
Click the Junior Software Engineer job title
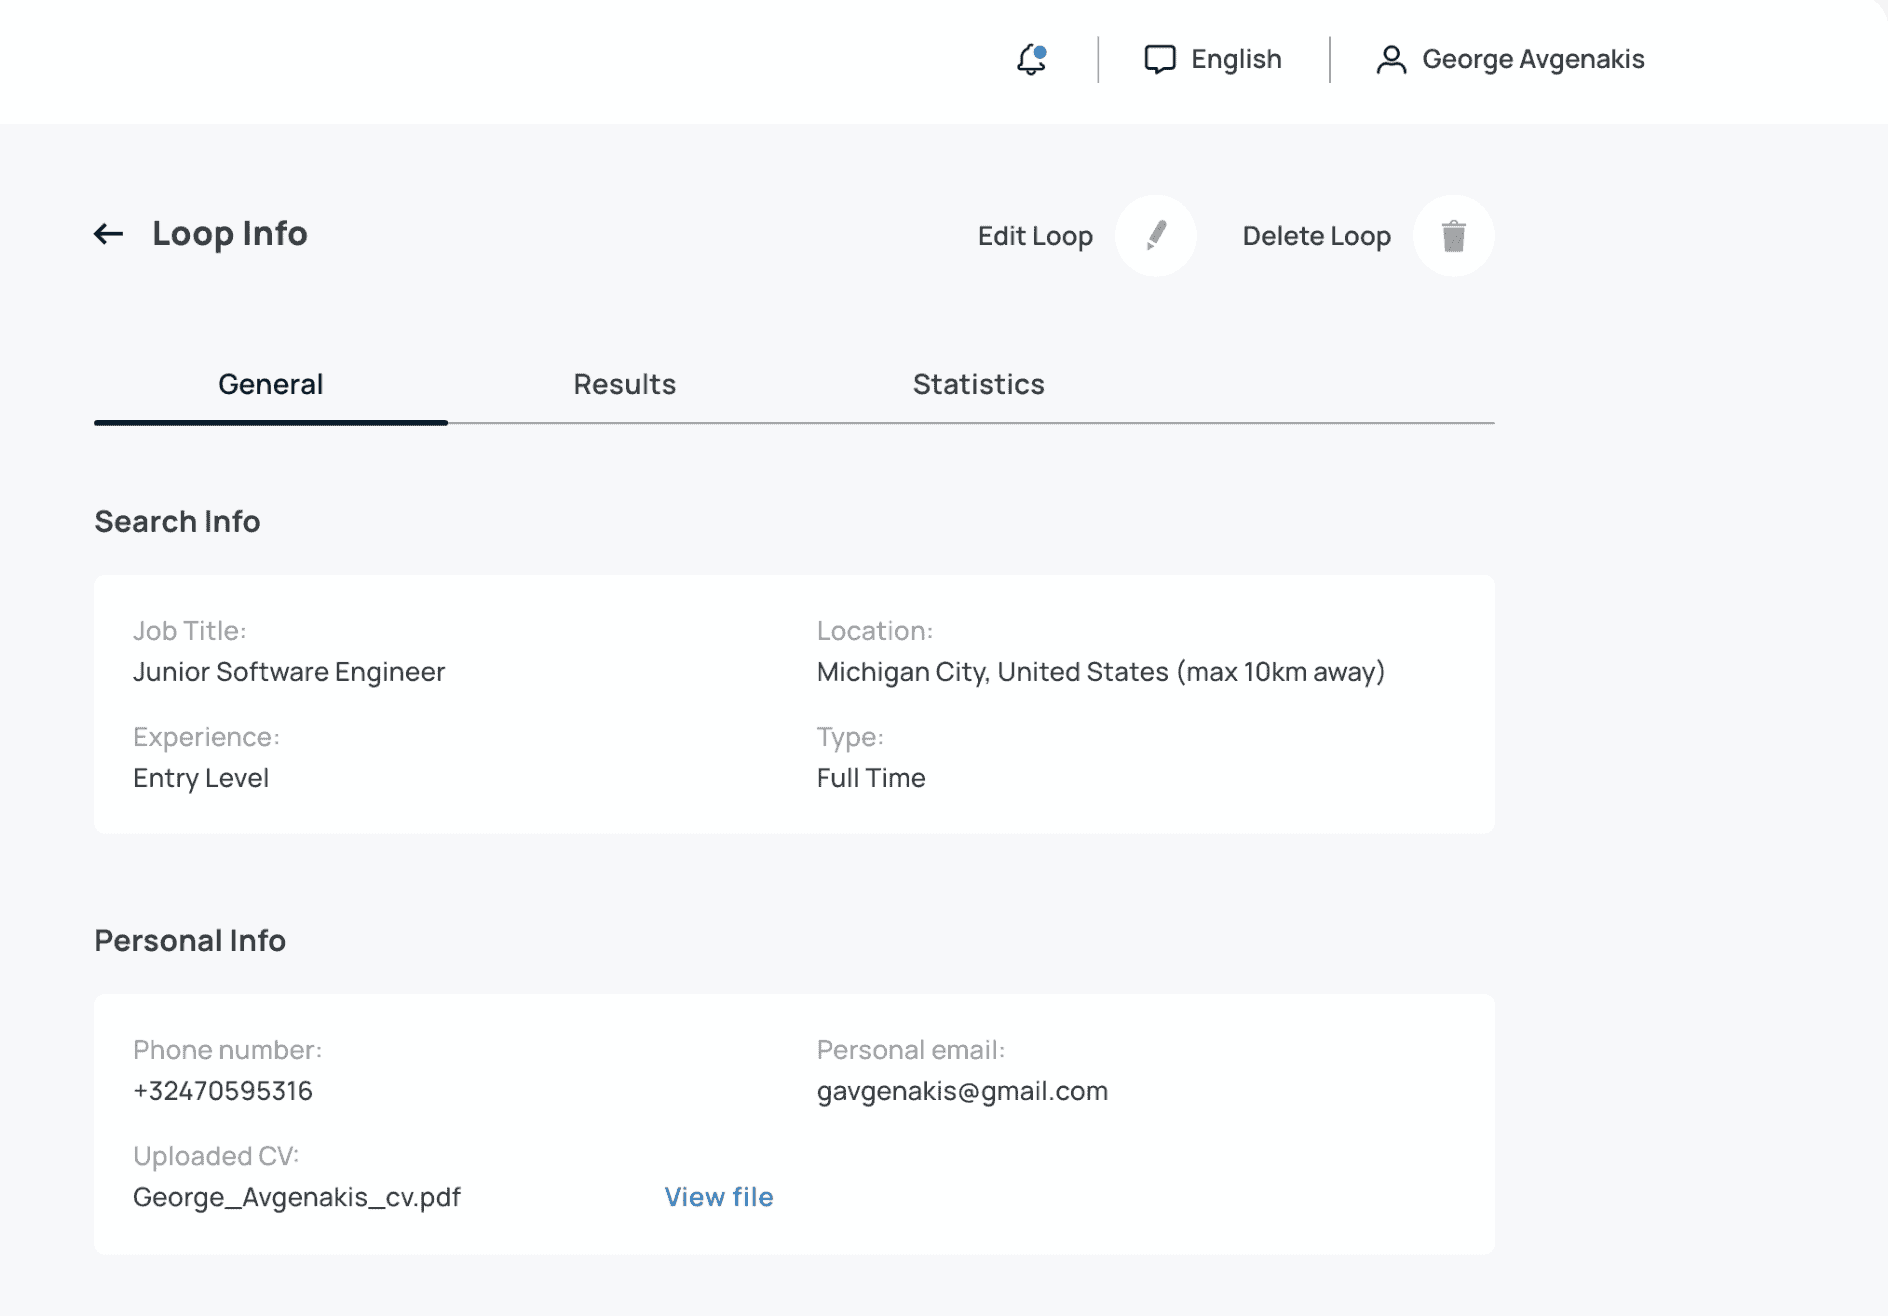point(289,672)
